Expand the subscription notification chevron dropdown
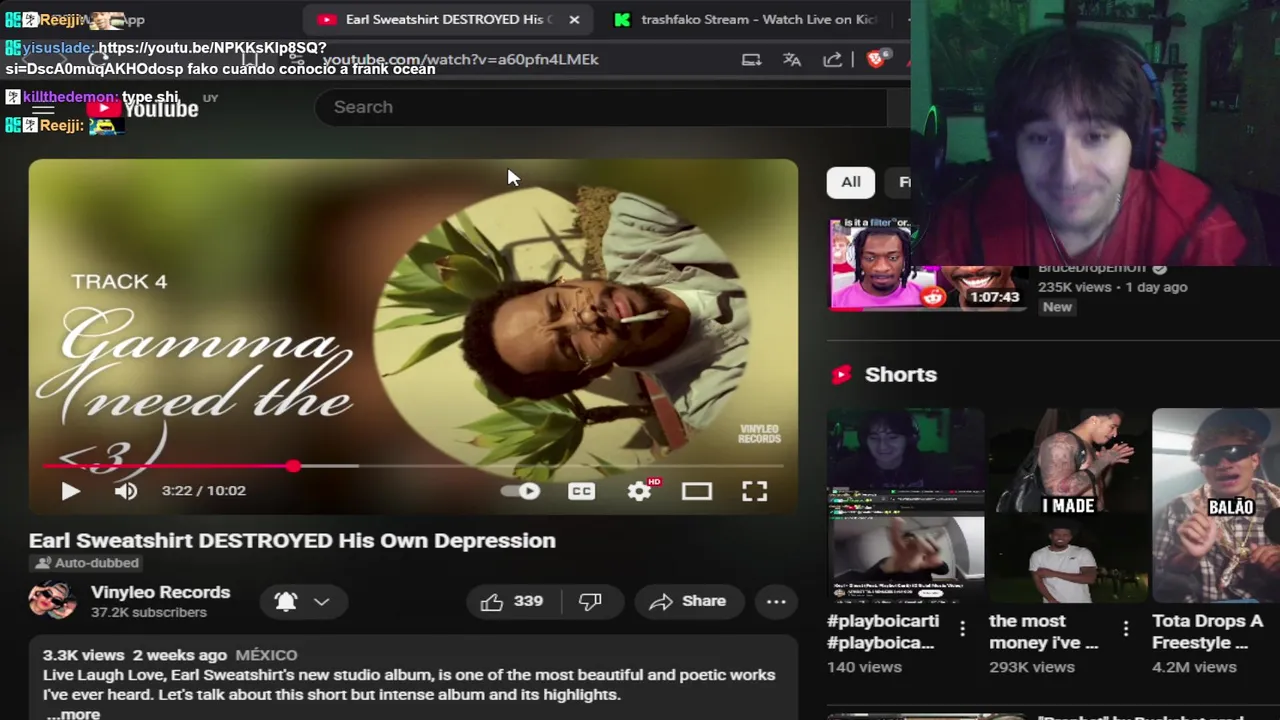 click(x=322, y=601)
